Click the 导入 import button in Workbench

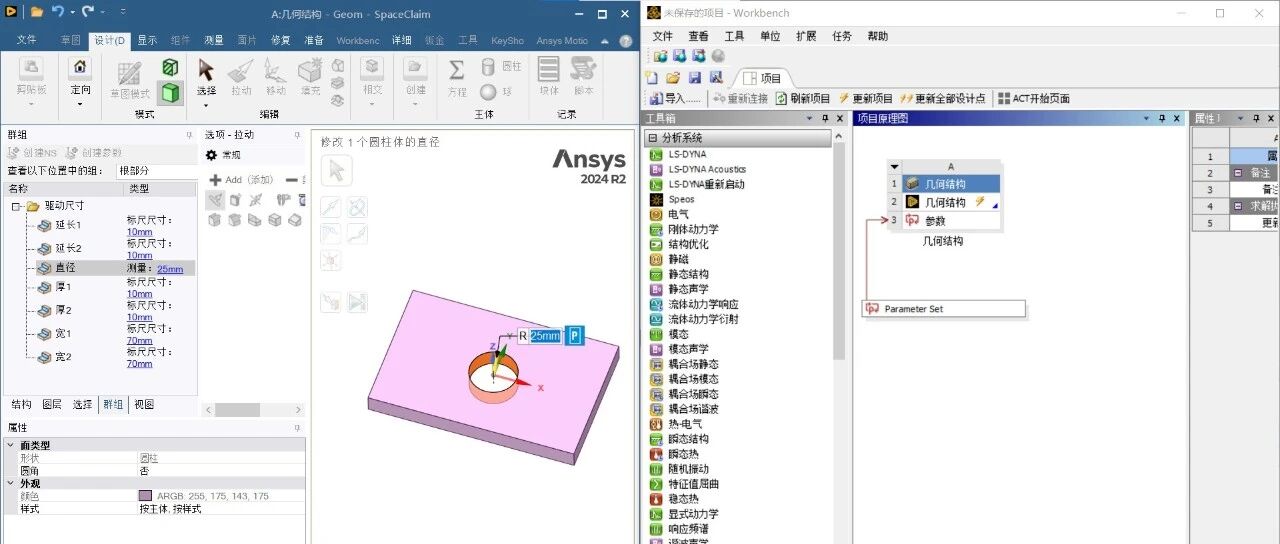[x=675, y=98]
